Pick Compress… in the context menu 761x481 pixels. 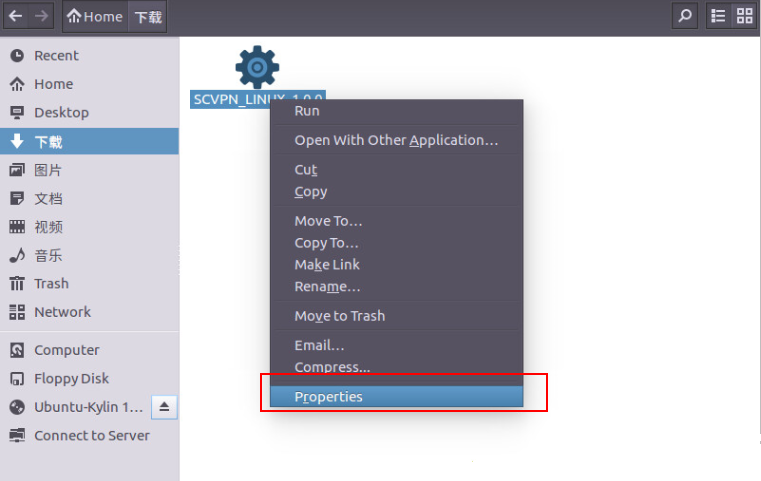click(x=332, y=367)
